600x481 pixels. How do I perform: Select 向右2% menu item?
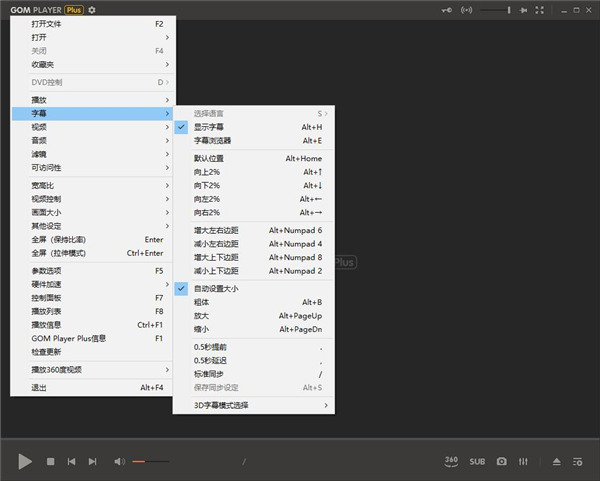tap(254, 212)
